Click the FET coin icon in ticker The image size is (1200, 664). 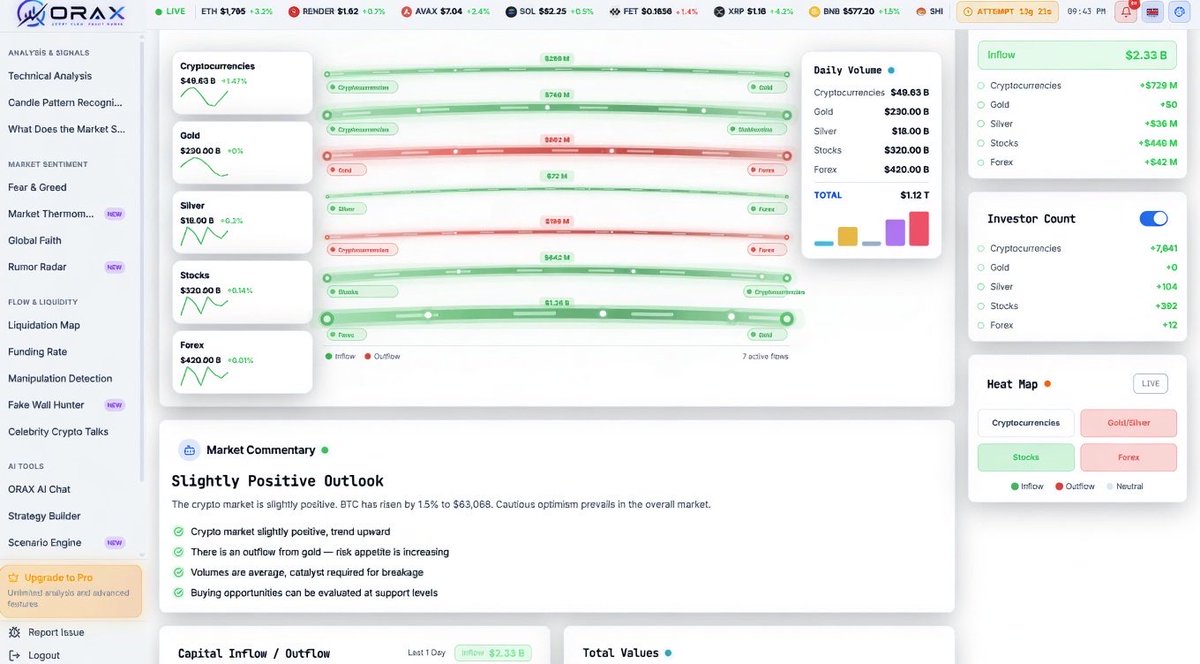tap(615, 12)
